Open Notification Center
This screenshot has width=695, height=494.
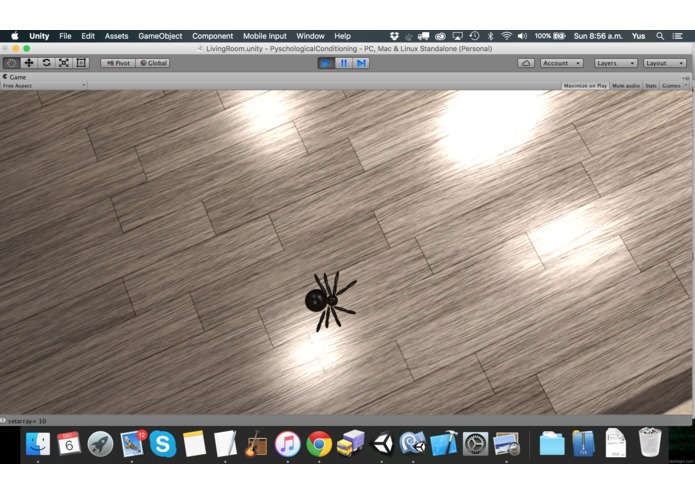click(x=677, y=36)
